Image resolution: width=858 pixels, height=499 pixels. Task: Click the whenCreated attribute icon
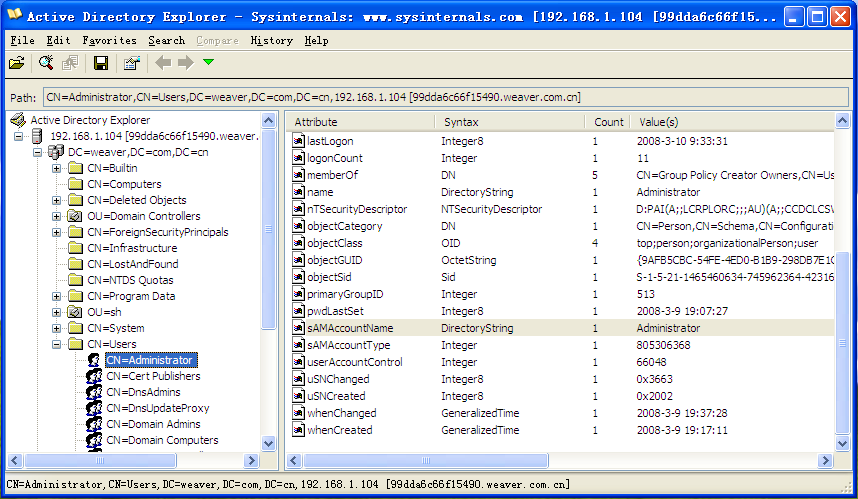click(x=298, y=430)
